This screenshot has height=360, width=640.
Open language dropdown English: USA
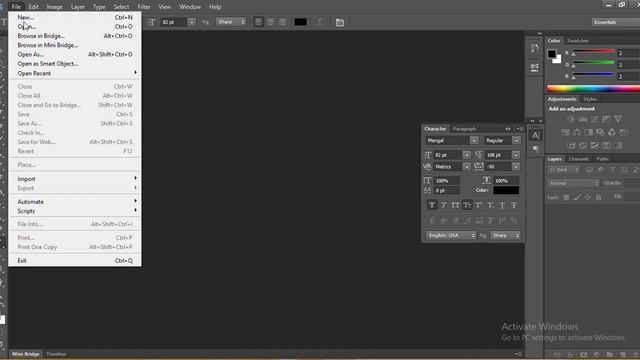pyautogui.click(x=451, y=236)
